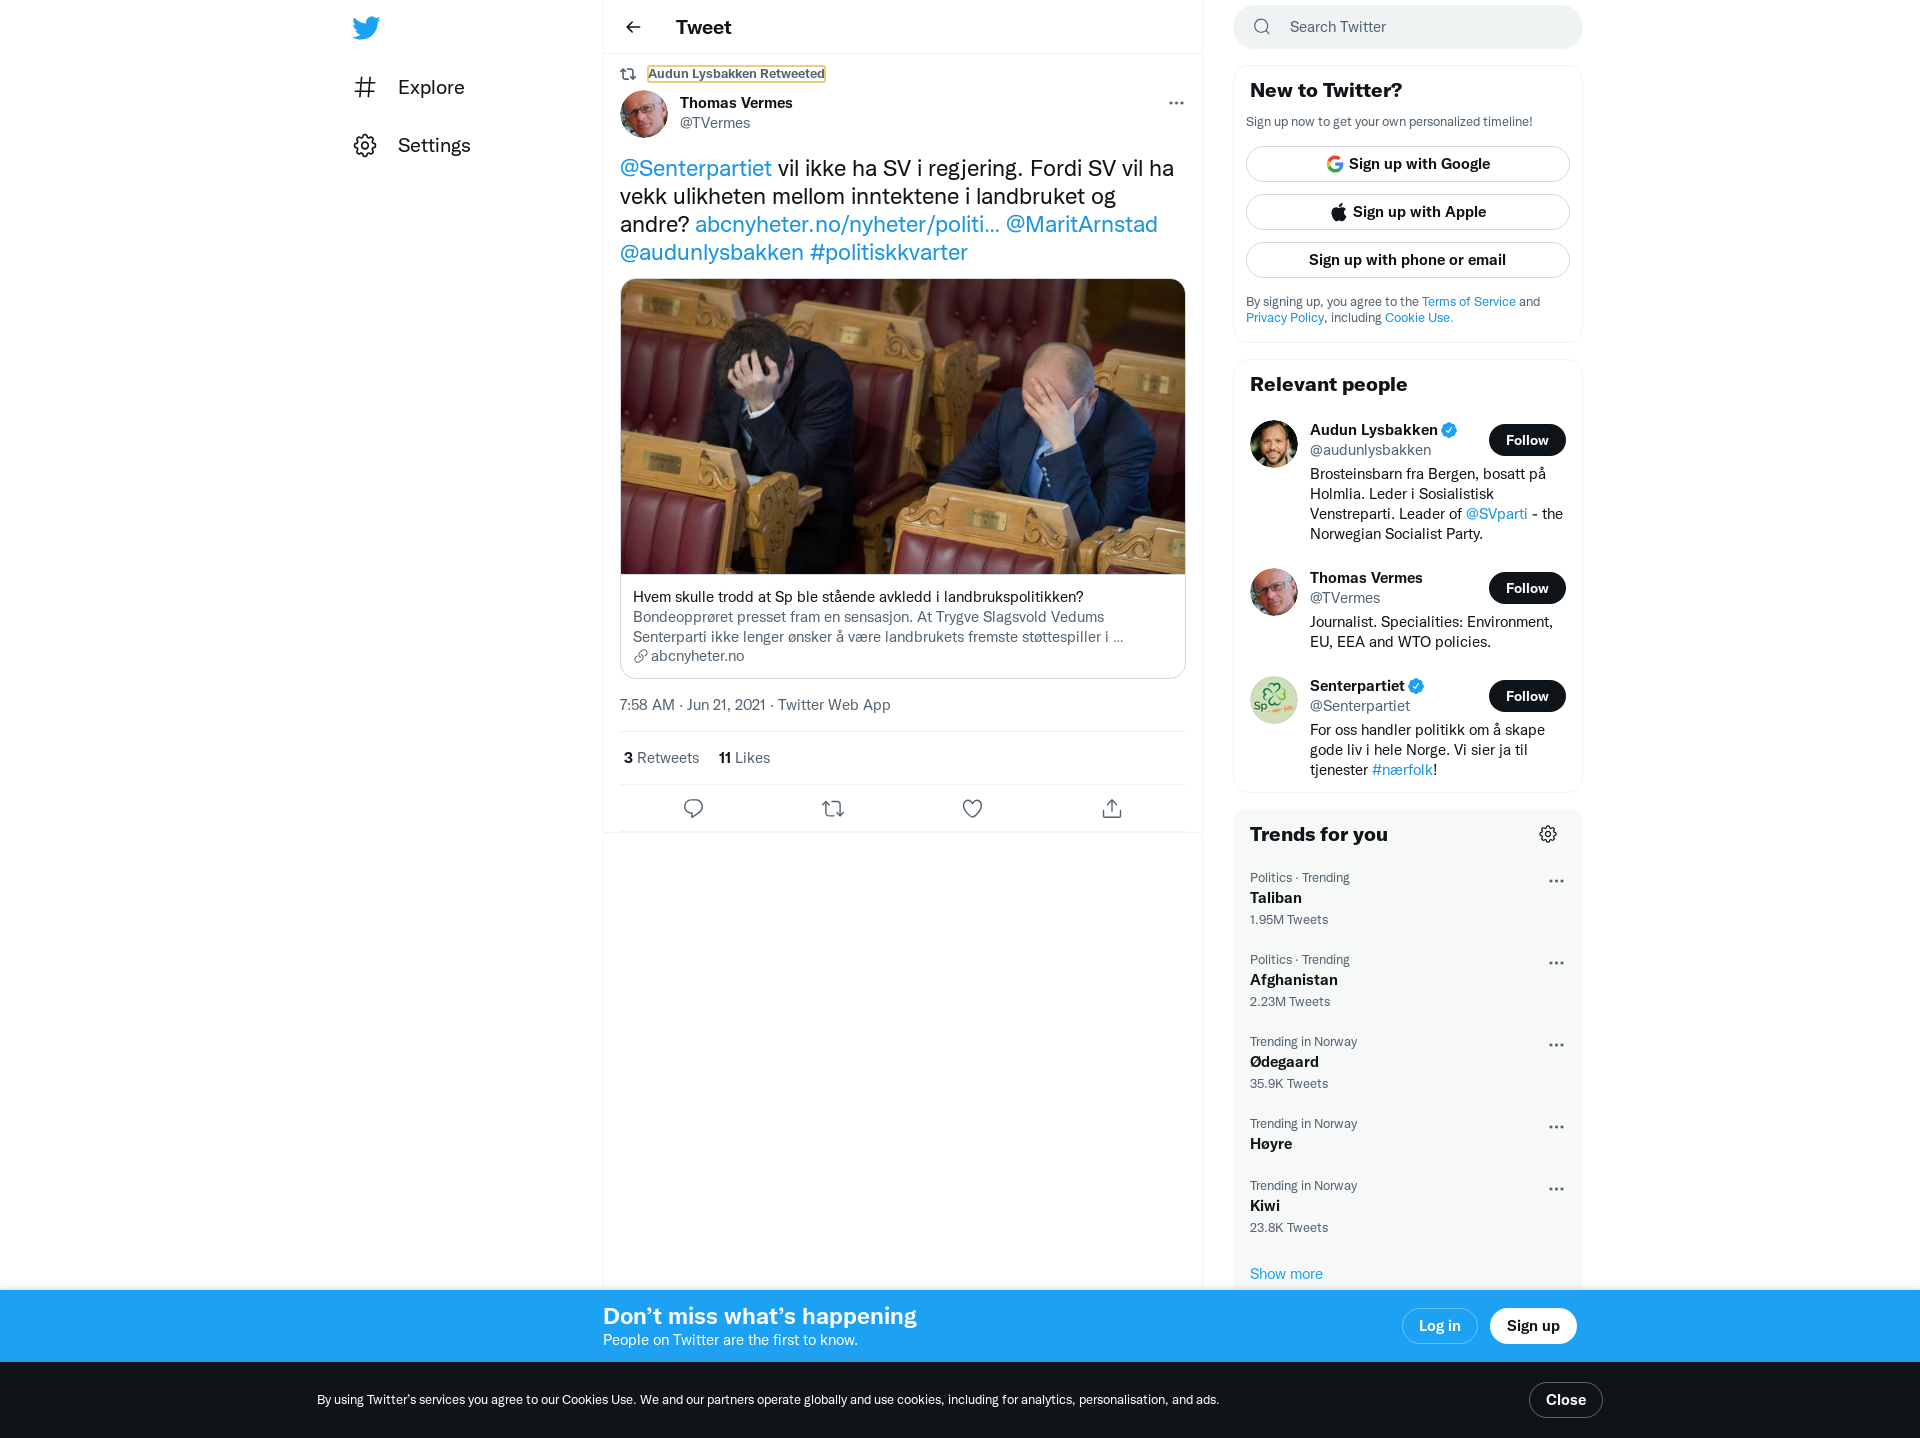Sign up with Google
The image size is (1920, 1438).
(x=1407, y=164)
